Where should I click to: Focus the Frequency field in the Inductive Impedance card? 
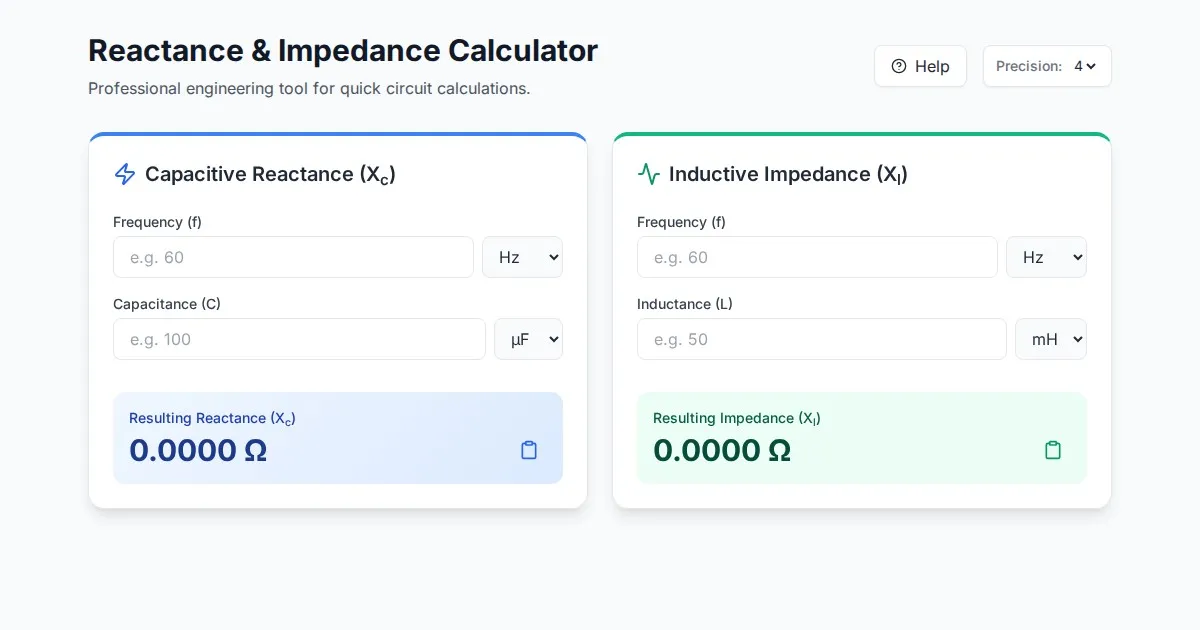click(x=817, y=257)
